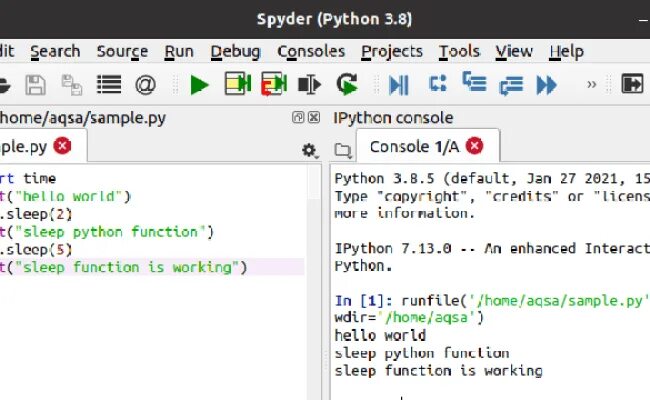
Task: Click the debug step into icon
Action: point(474,82)
